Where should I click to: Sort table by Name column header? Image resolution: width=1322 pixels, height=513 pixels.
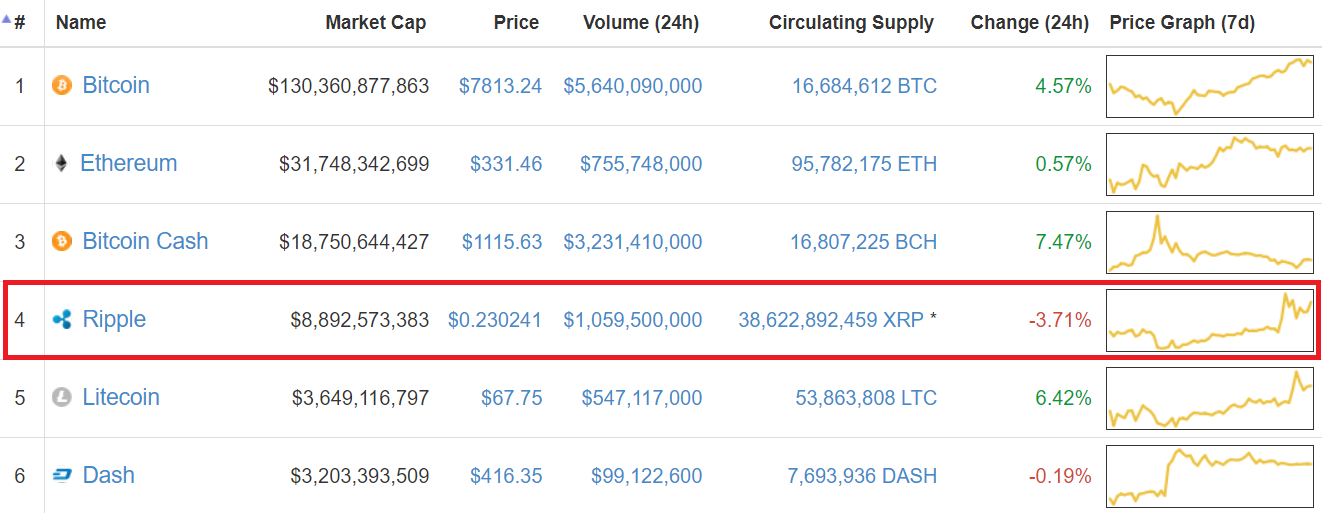(81, 22)
